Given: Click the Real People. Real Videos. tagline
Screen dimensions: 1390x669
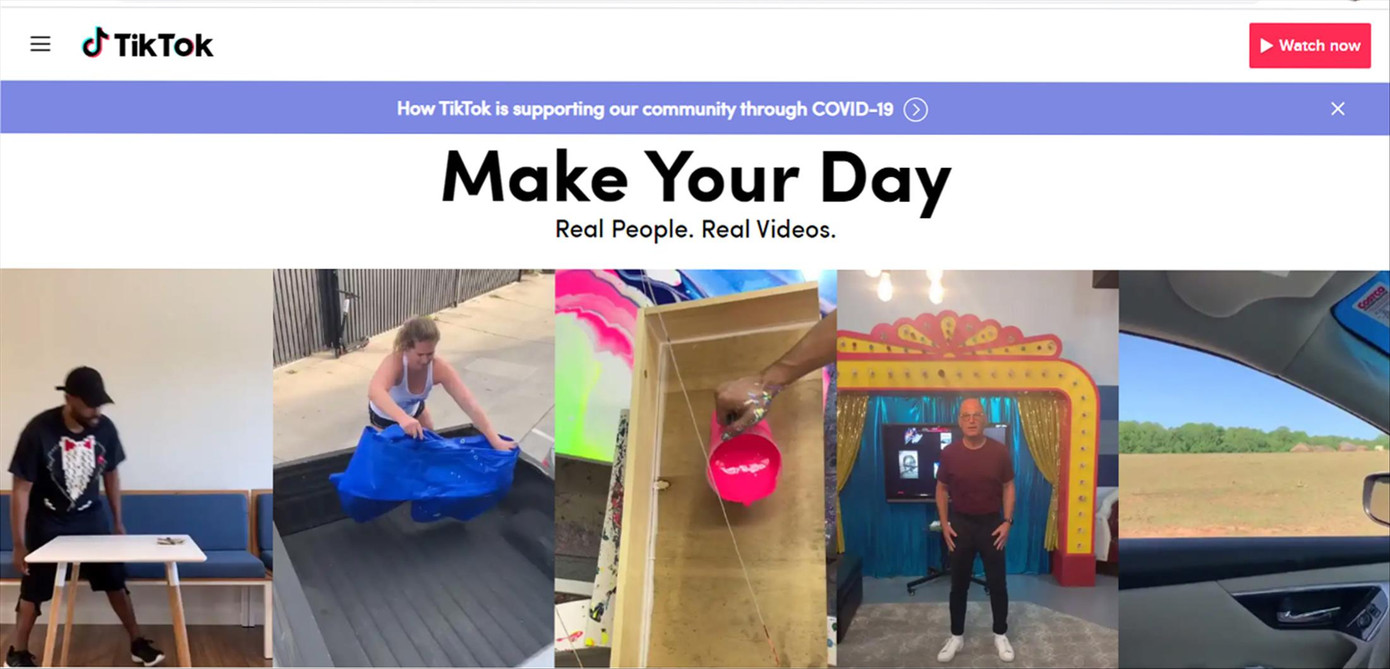Looking at the screenshot, I should 695,229.
